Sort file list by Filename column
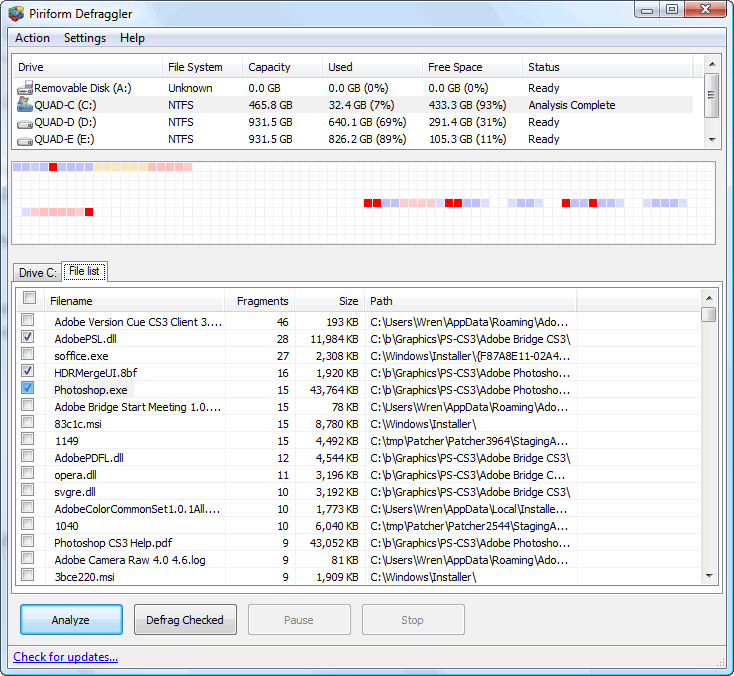This screenshot has height=676, width=734. coord(135,301)
